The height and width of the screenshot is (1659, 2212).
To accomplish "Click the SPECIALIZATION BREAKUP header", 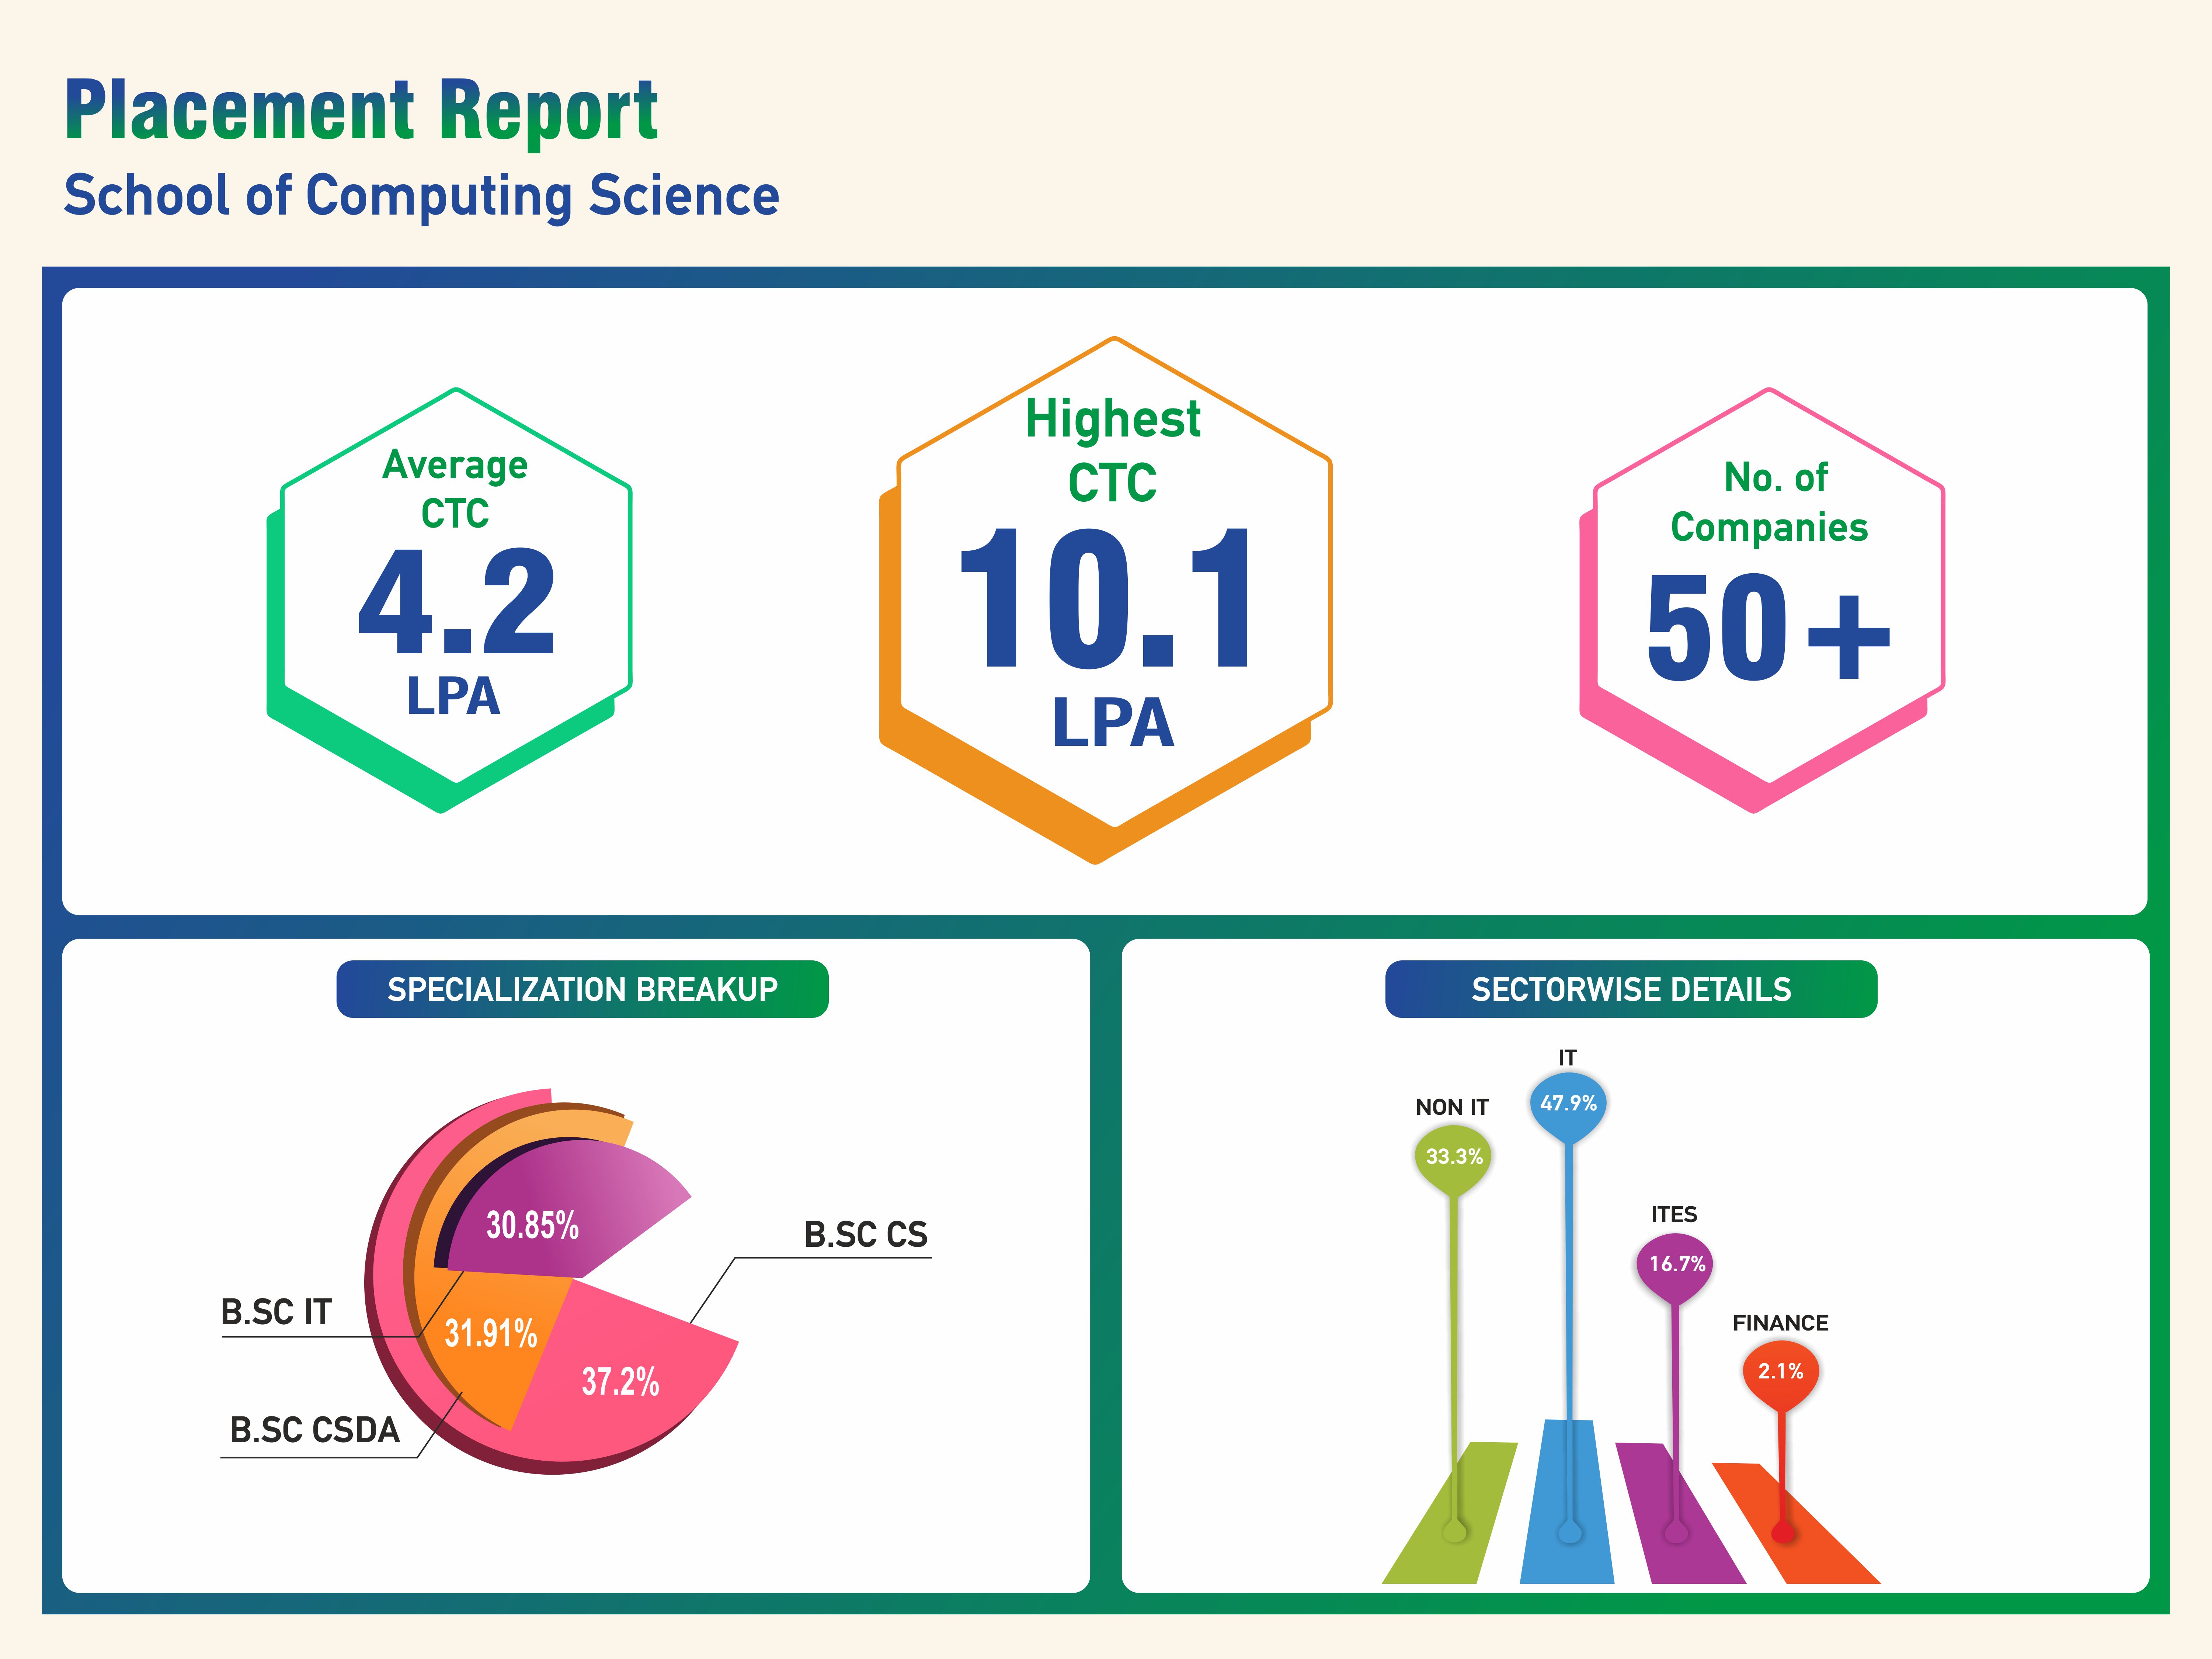I will pos(582,989).
